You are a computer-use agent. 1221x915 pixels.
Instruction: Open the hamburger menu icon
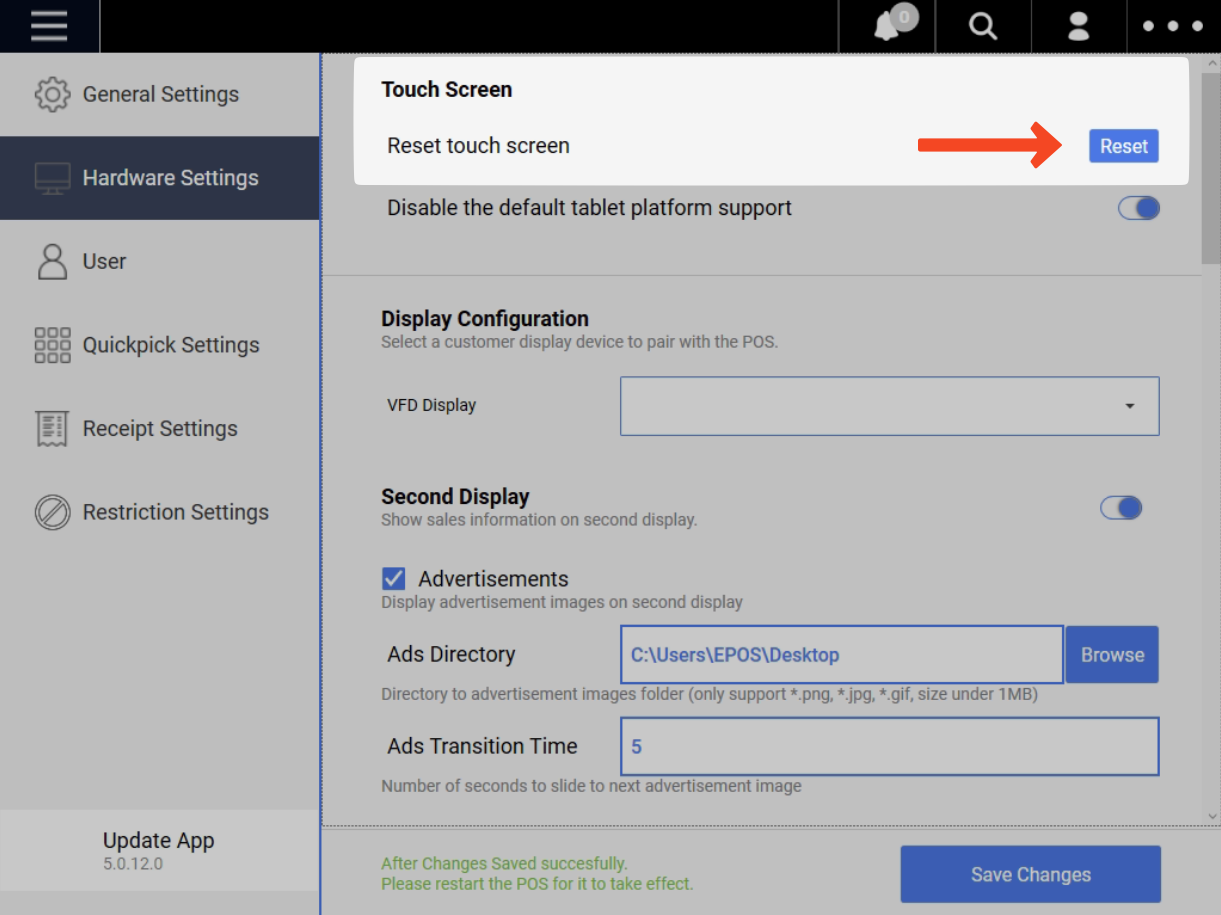[x=49, y=26]
